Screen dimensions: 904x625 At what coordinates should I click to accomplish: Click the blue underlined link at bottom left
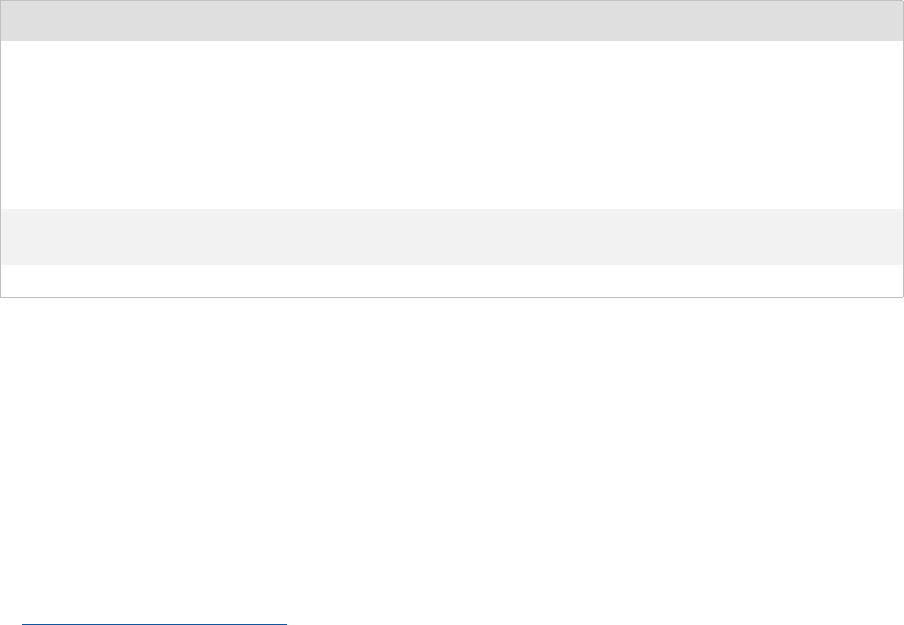tap(154, 619)
